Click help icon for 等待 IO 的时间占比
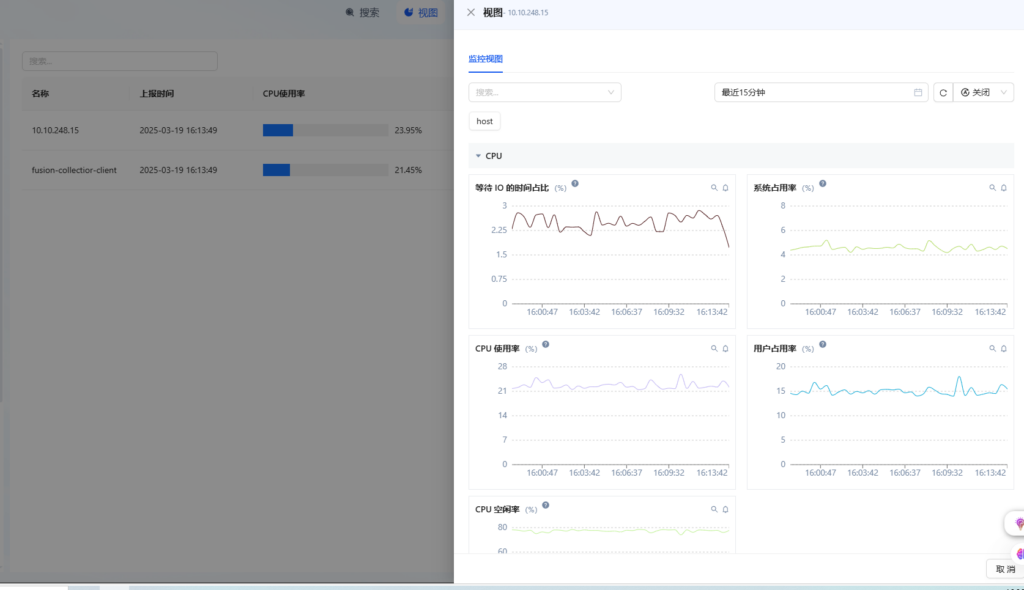 point(575,184)
